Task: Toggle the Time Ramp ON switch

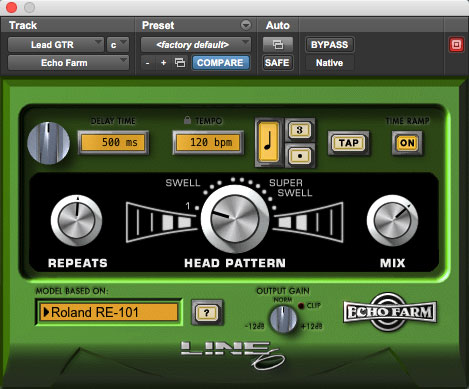Action: [x=407, y=143]
